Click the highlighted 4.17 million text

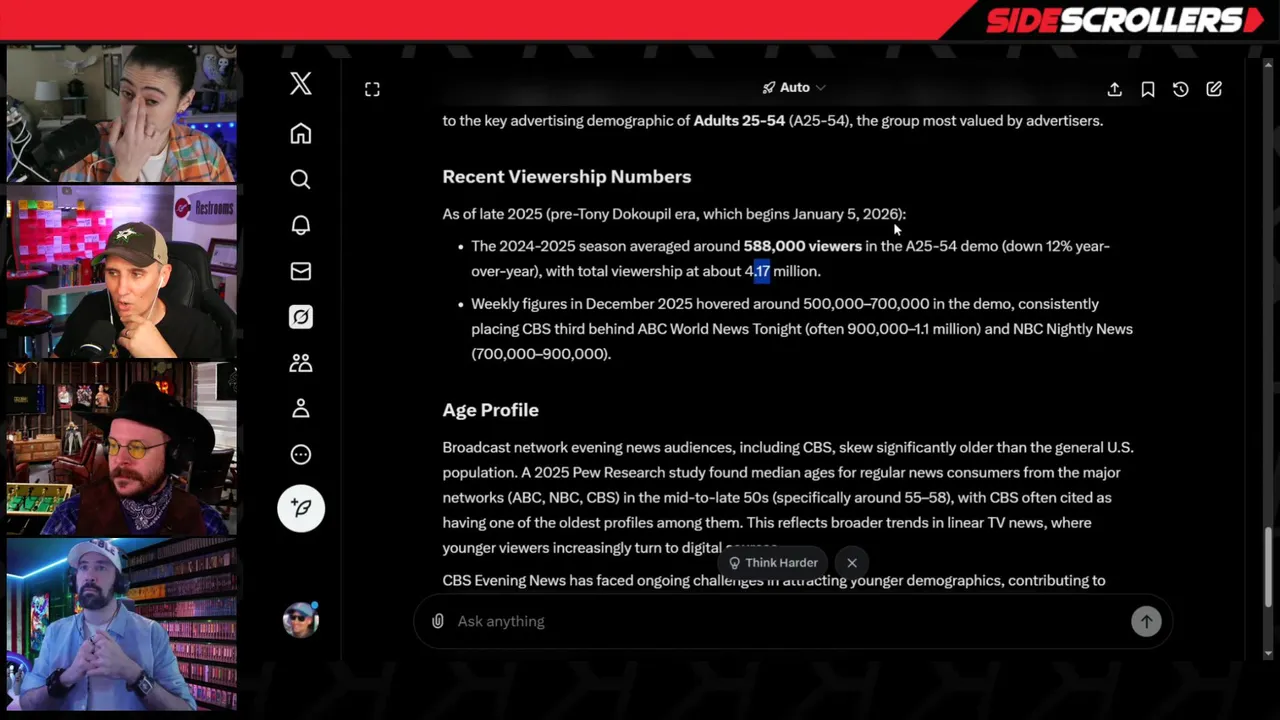[x=782, y=271]
